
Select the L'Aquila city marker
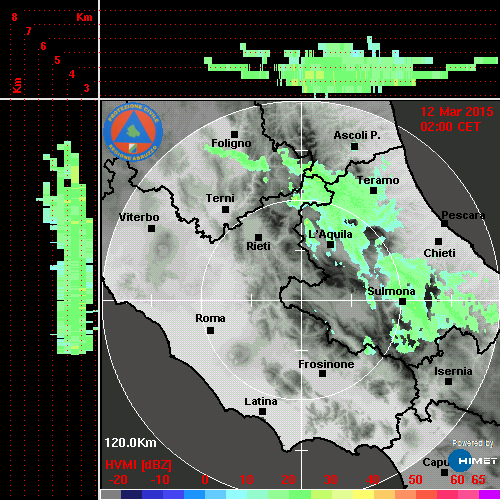(330, 244)
